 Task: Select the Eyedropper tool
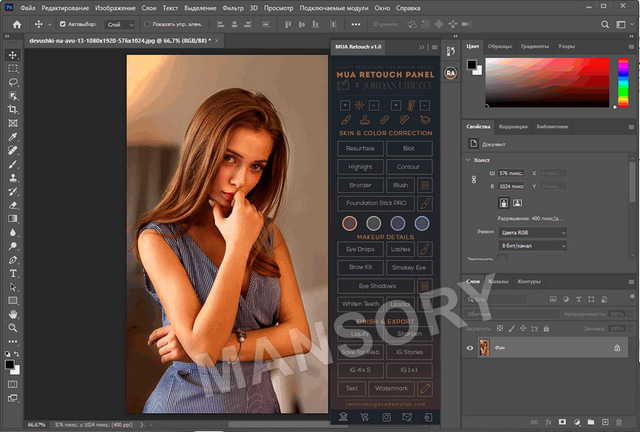[13, 136]
